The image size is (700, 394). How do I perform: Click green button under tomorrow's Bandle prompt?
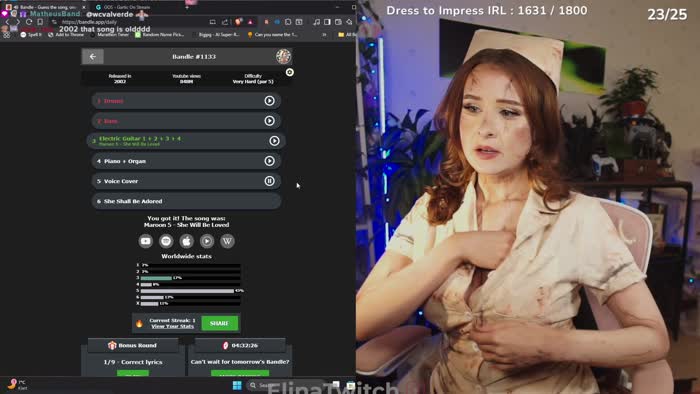[x=240, y=373]
